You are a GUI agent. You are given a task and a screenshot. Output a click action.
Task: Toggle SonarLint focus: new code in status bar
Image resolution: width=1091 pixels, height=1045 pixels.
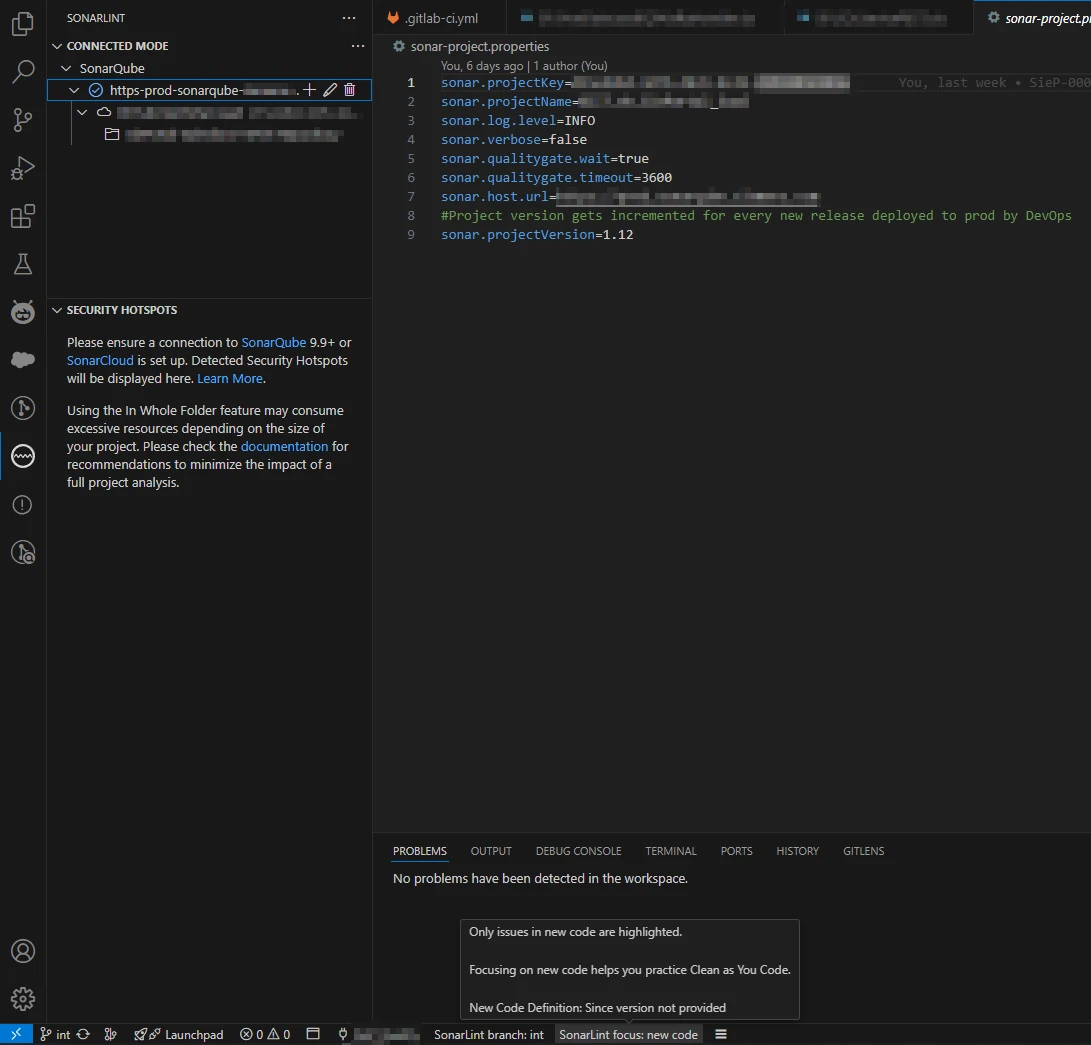tap(628, 1034)
